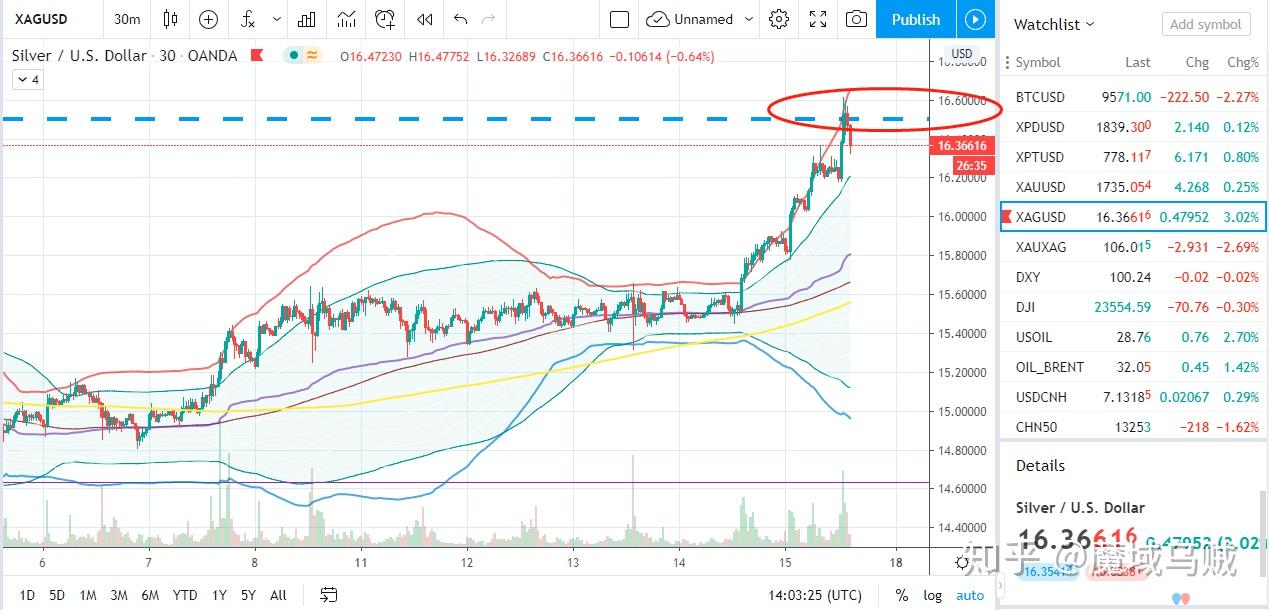Open the financials bar chart icon

point(308,19)
